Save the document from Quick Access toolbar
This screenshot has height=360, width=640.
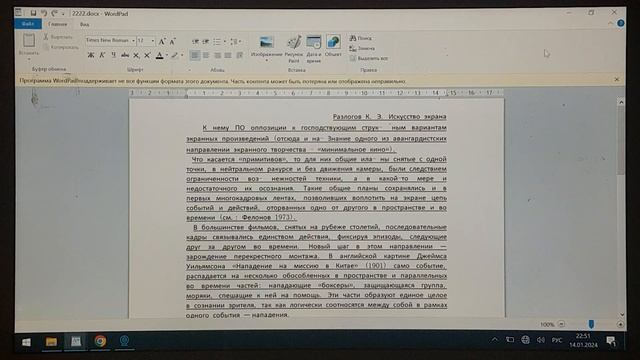[33, 13]
